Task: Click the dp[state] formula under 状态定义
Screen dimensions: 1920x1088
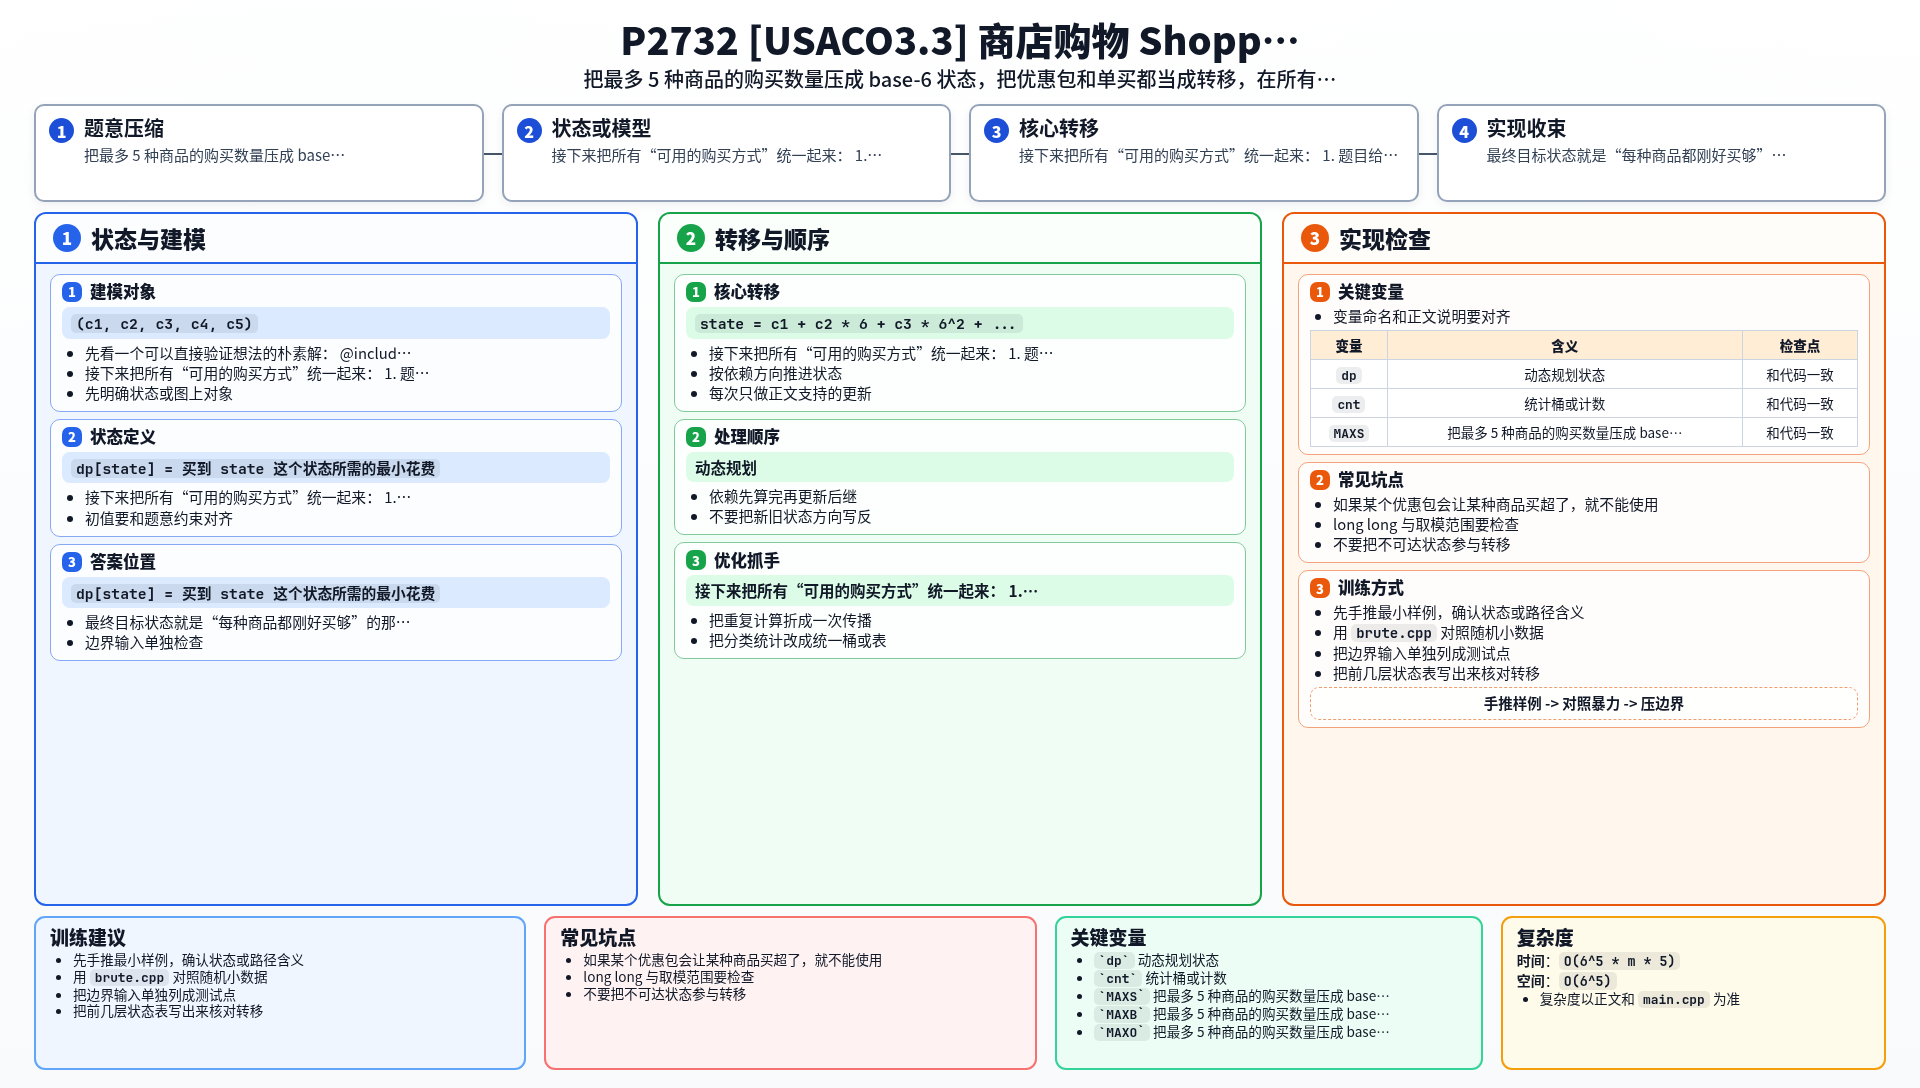Action: click(x=255, y=469)
